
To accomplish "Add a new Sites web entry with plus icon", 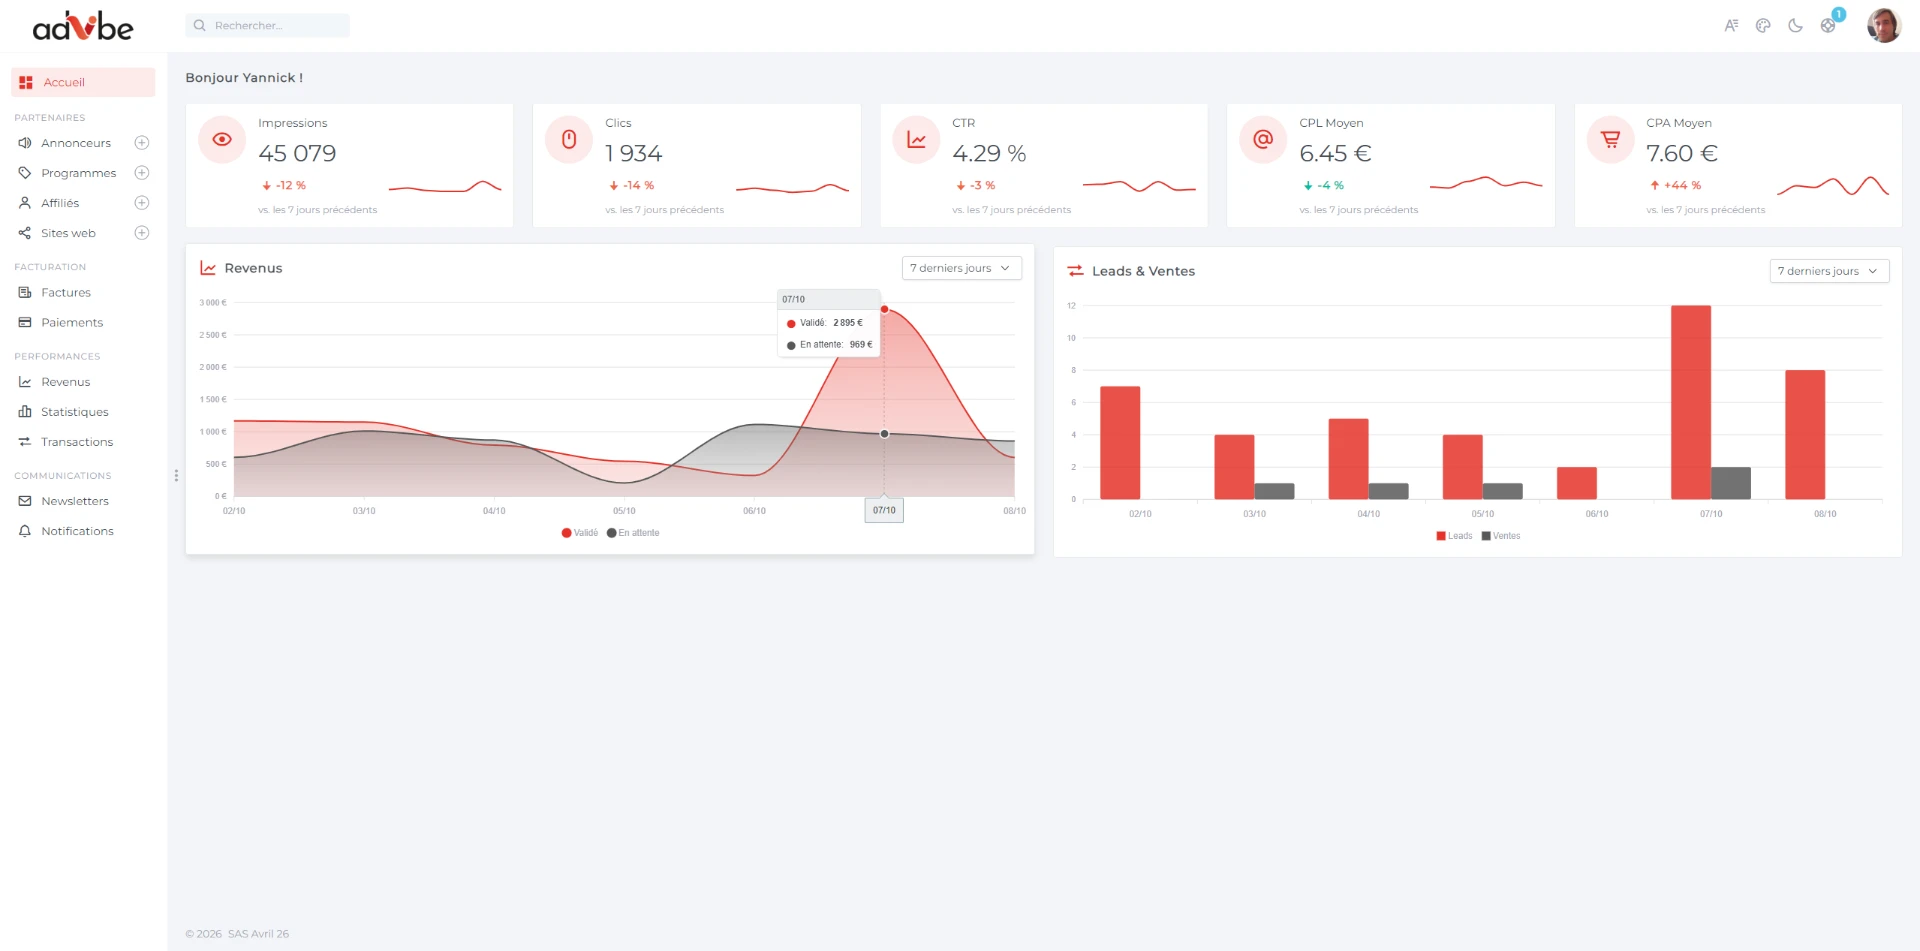I will [142, 233].
